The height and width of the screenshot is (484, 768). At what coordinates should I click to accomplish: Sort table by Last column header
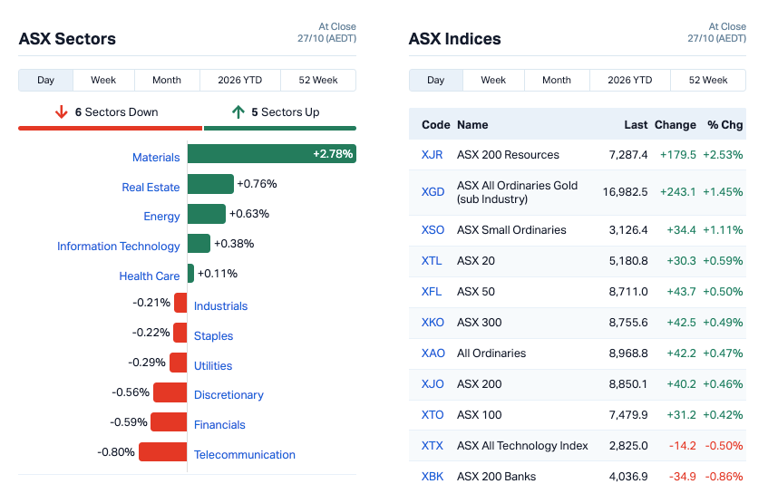coord(636,125)
